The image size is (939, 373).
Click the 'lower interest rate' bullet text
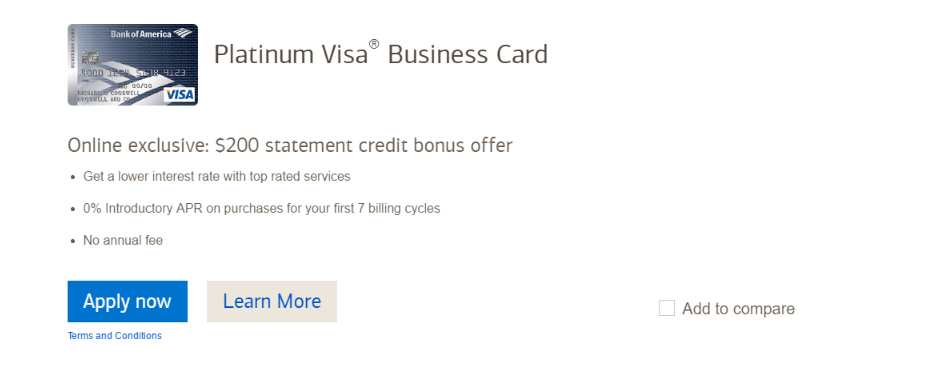point(217,177)
